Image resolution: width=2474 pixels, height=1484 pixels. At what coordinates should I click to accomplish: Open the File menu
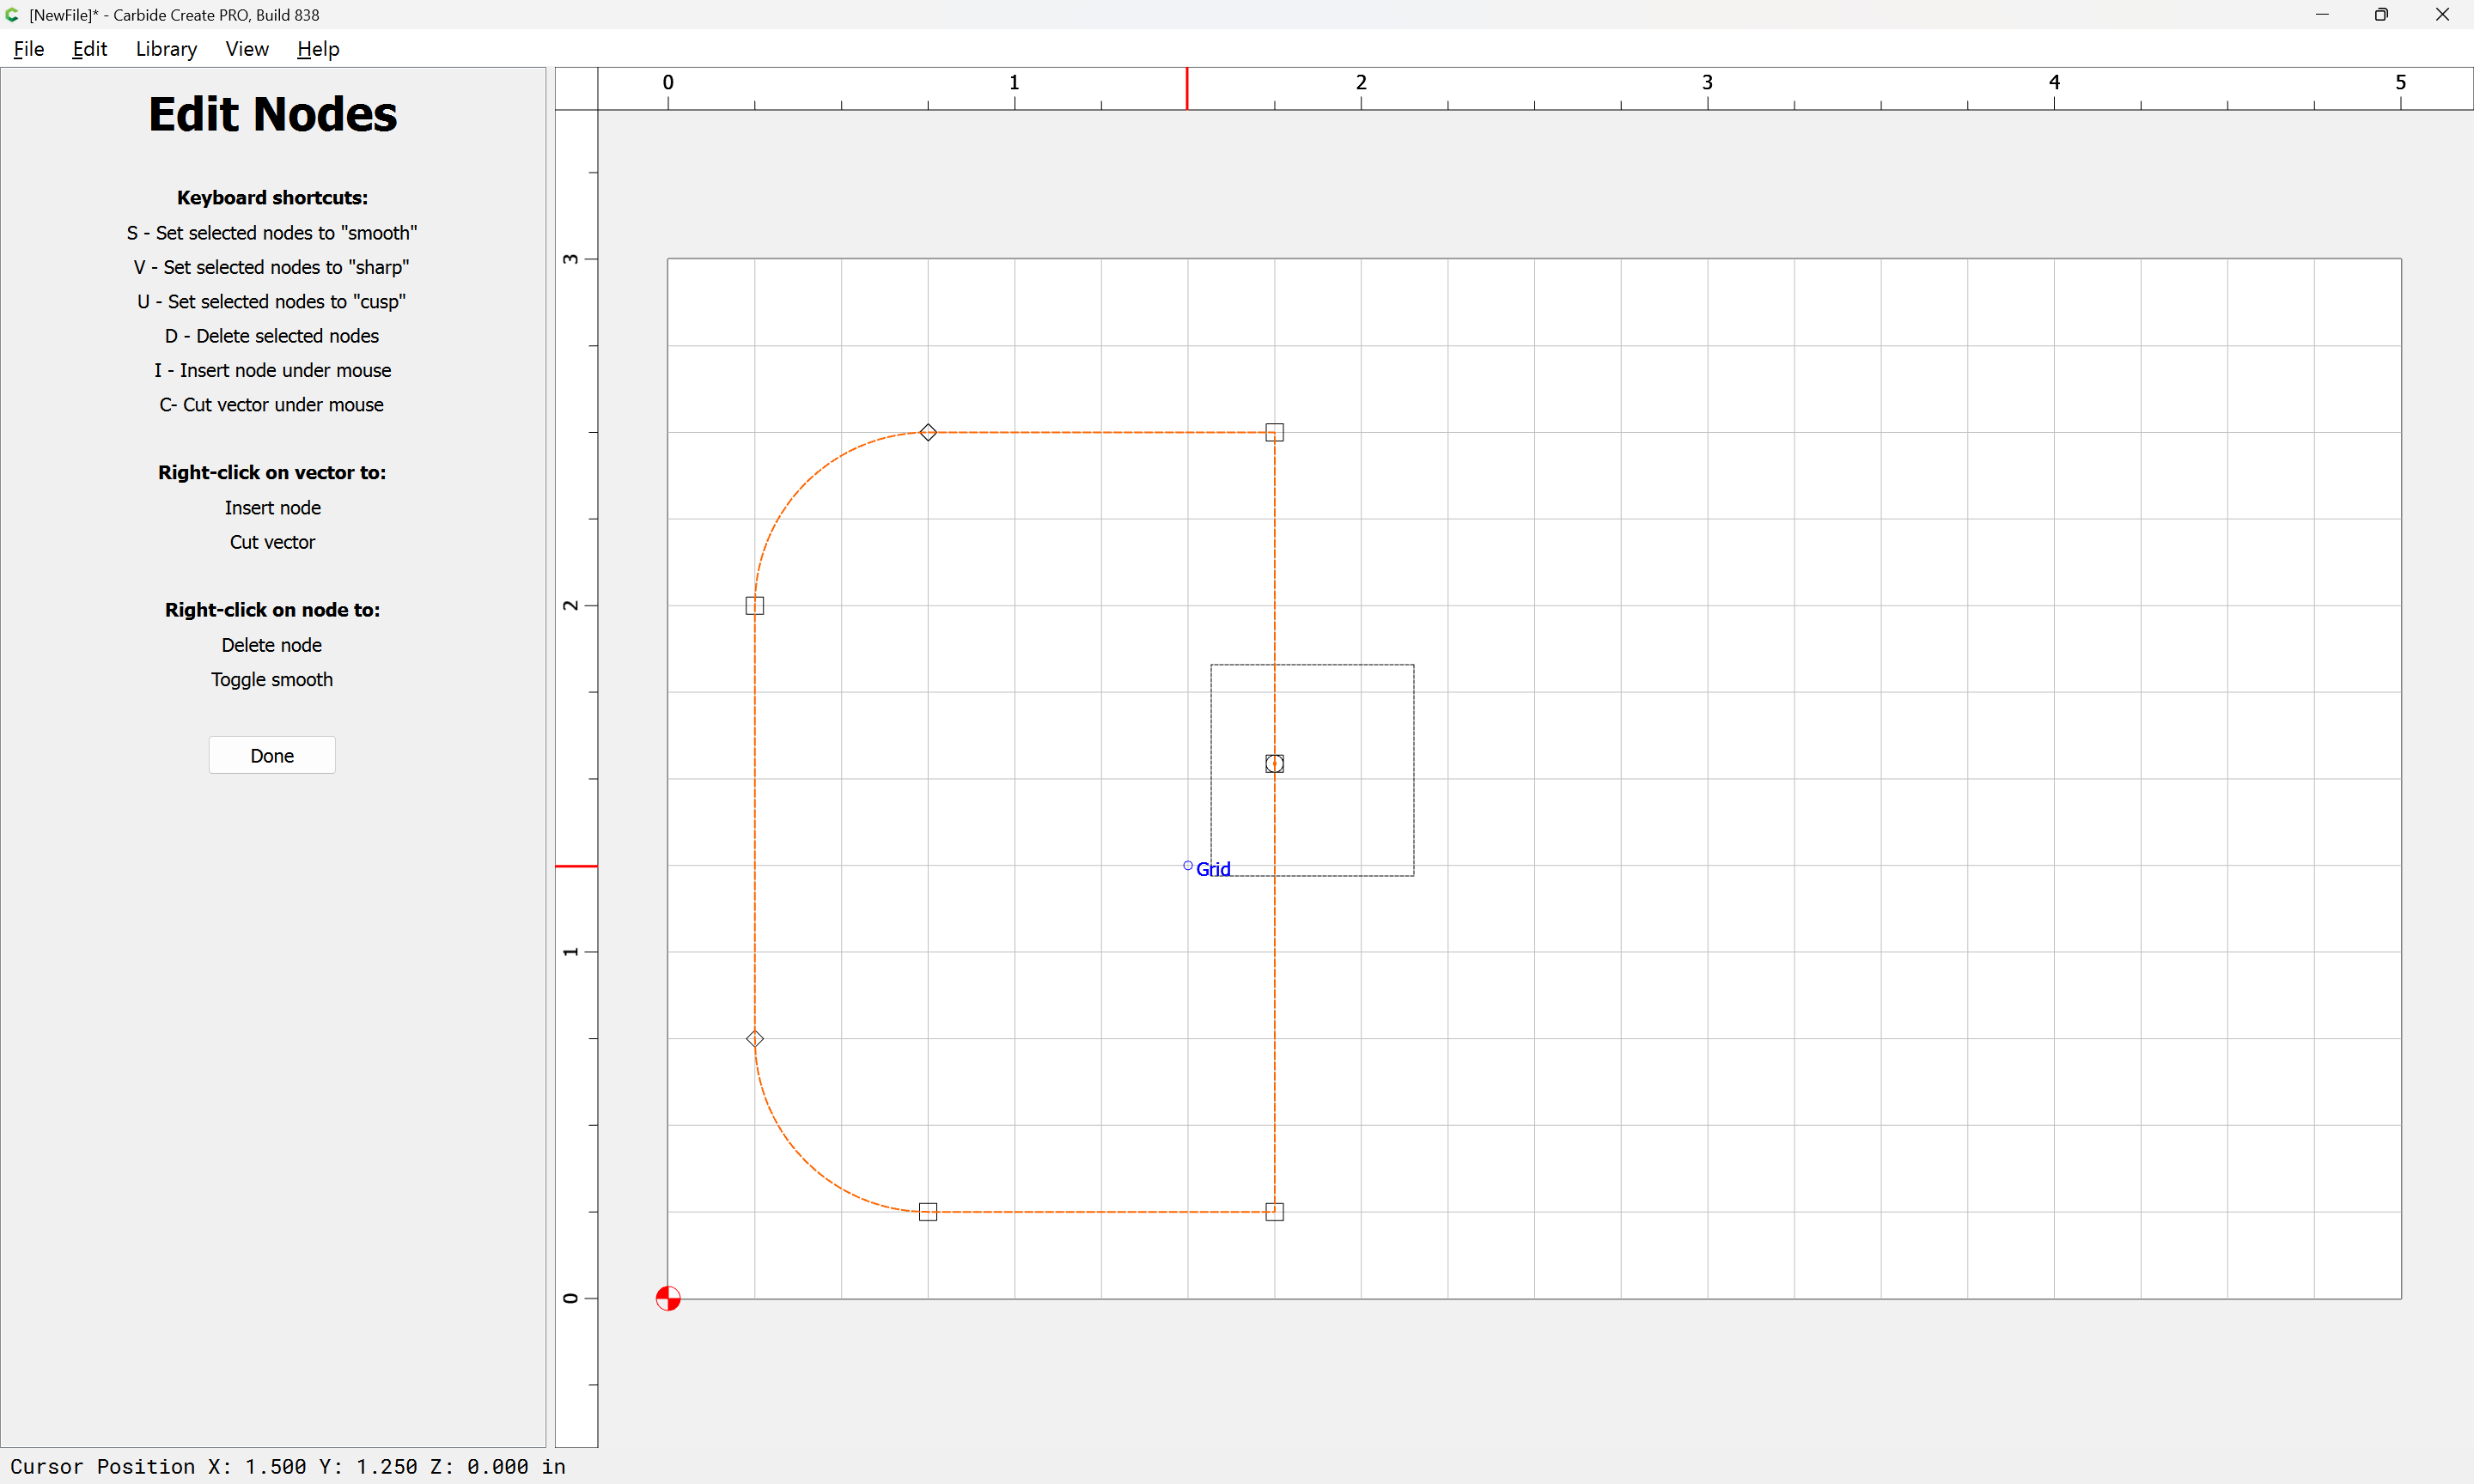tap(28, 49)
